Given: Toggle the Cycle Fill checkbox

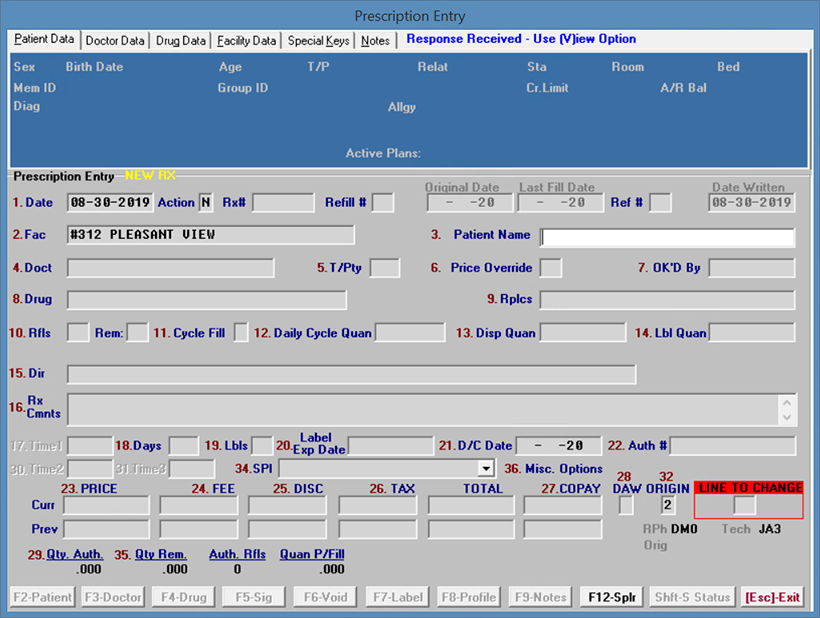Looking at the screenshot, I should tap(241, 333).
